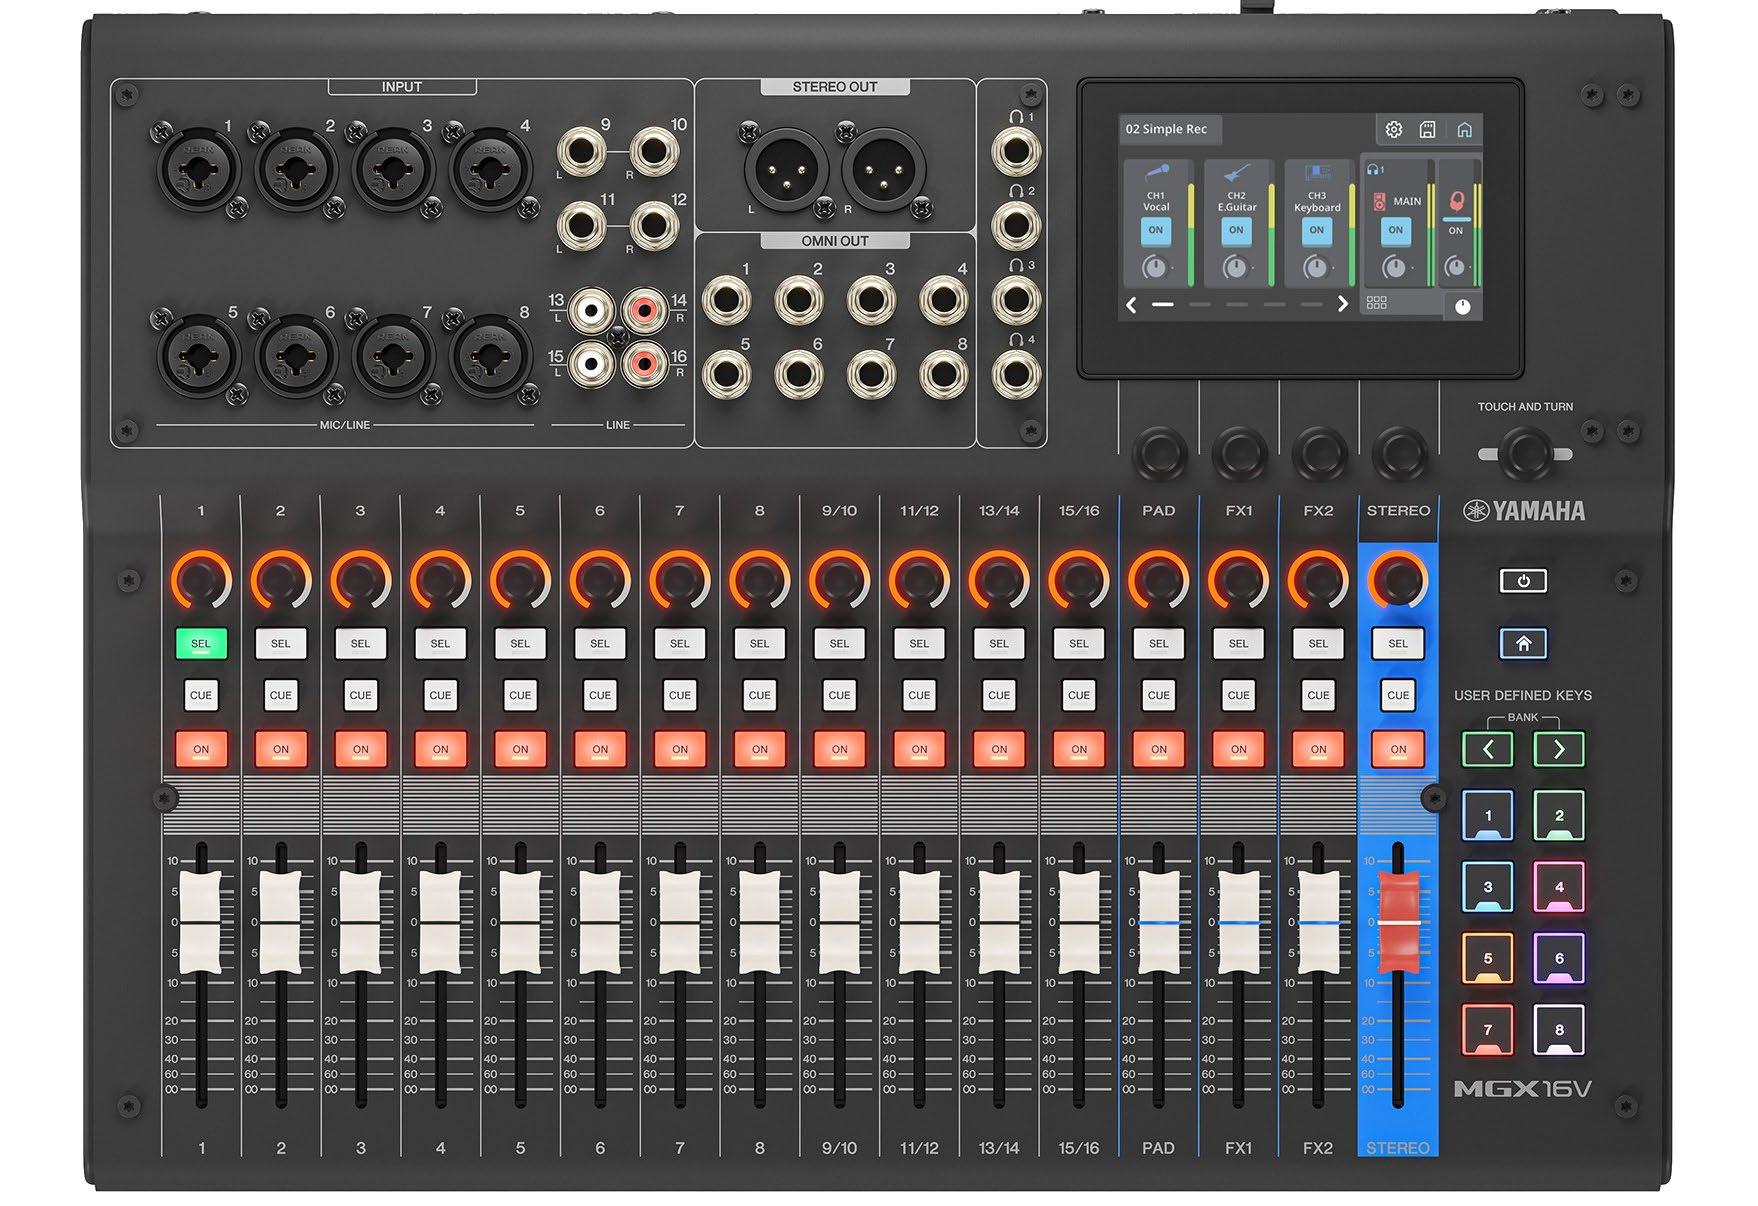The image size is (1758, 1206).
Task: Tap the save card icon on the touchscreen
Action: (1428, 129)
